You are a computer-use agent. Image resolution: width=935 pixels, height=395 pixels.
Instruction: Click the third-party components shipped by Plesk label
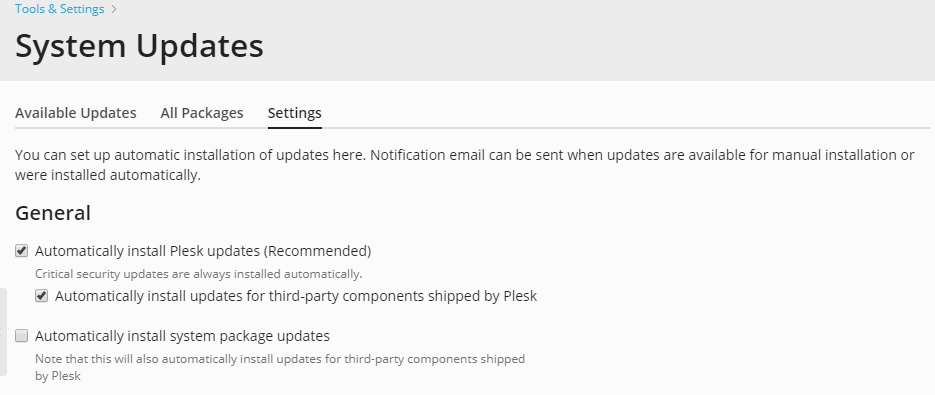296,296
